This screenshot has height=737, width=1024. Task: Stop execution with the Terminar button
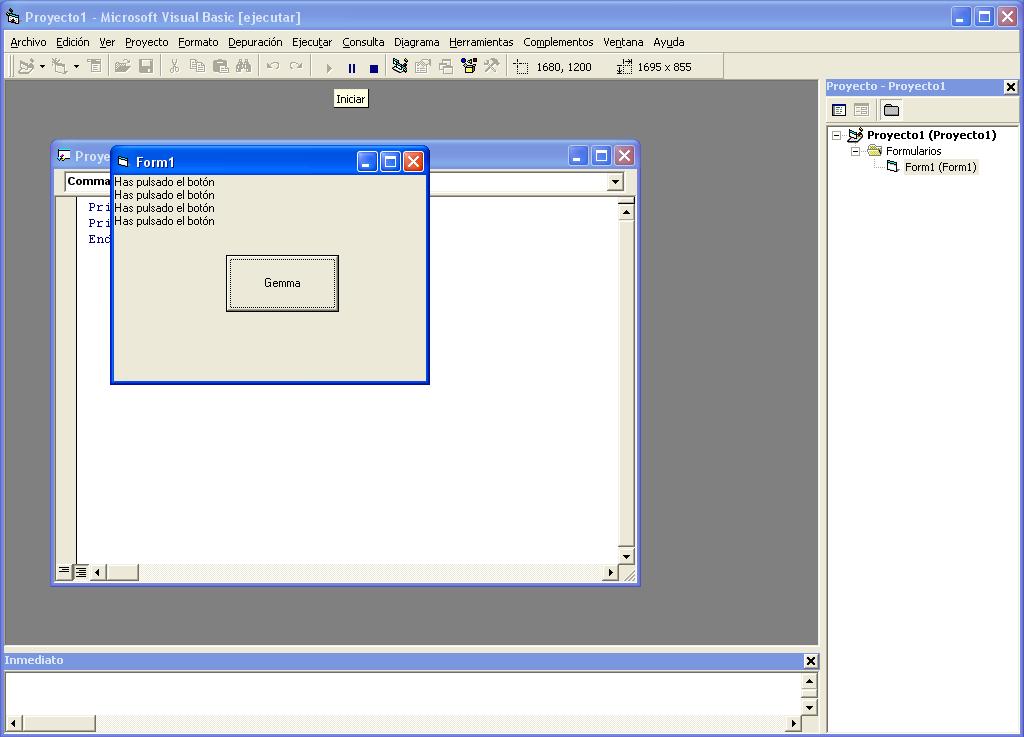coord(372,67)
